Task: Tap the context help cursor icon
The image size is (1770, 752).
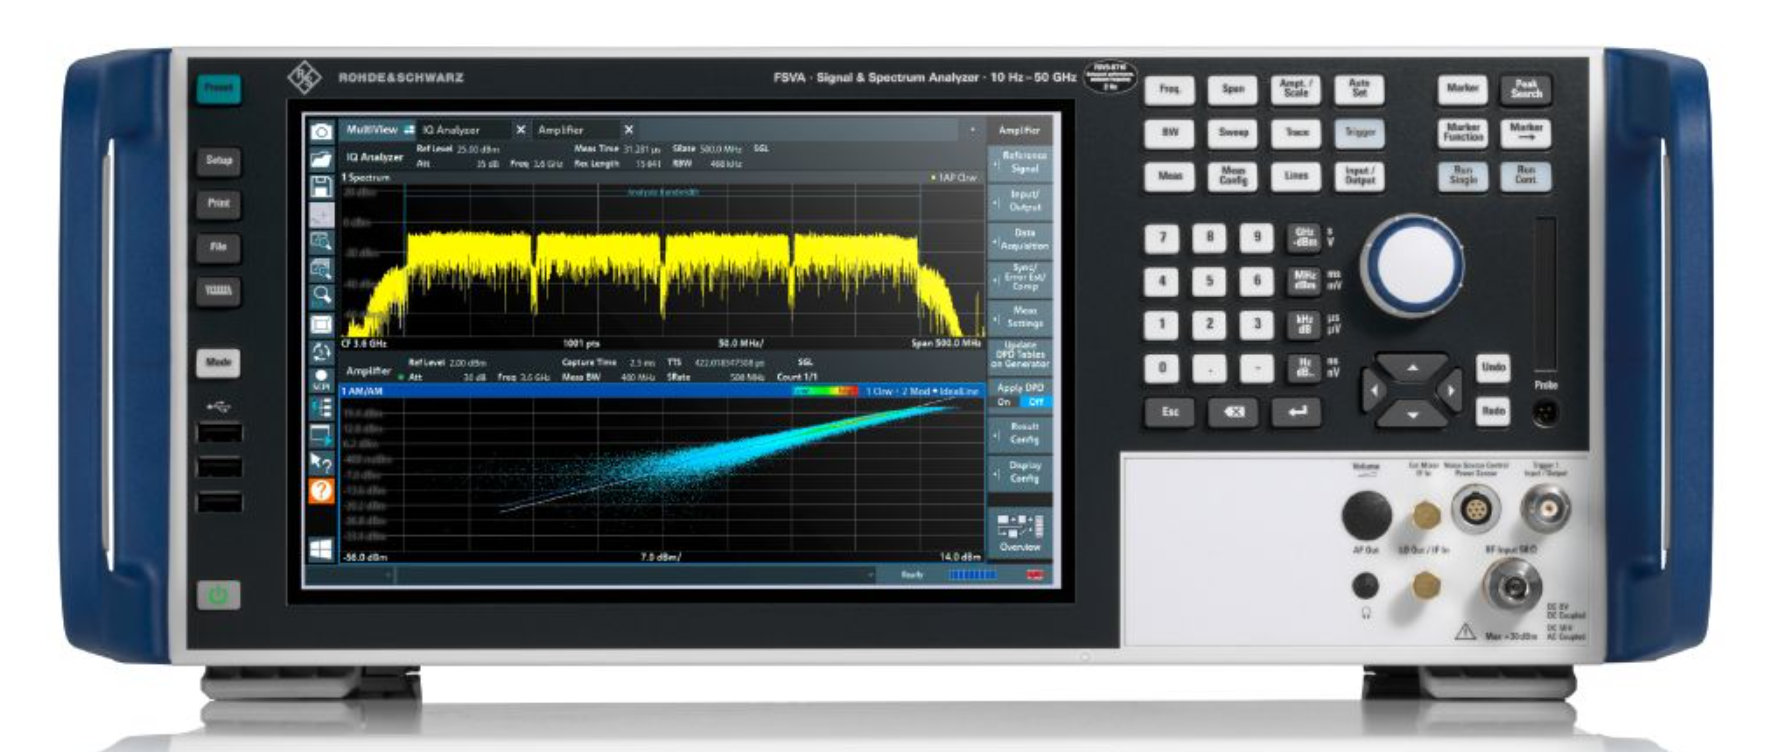Action: click(320, 463)
